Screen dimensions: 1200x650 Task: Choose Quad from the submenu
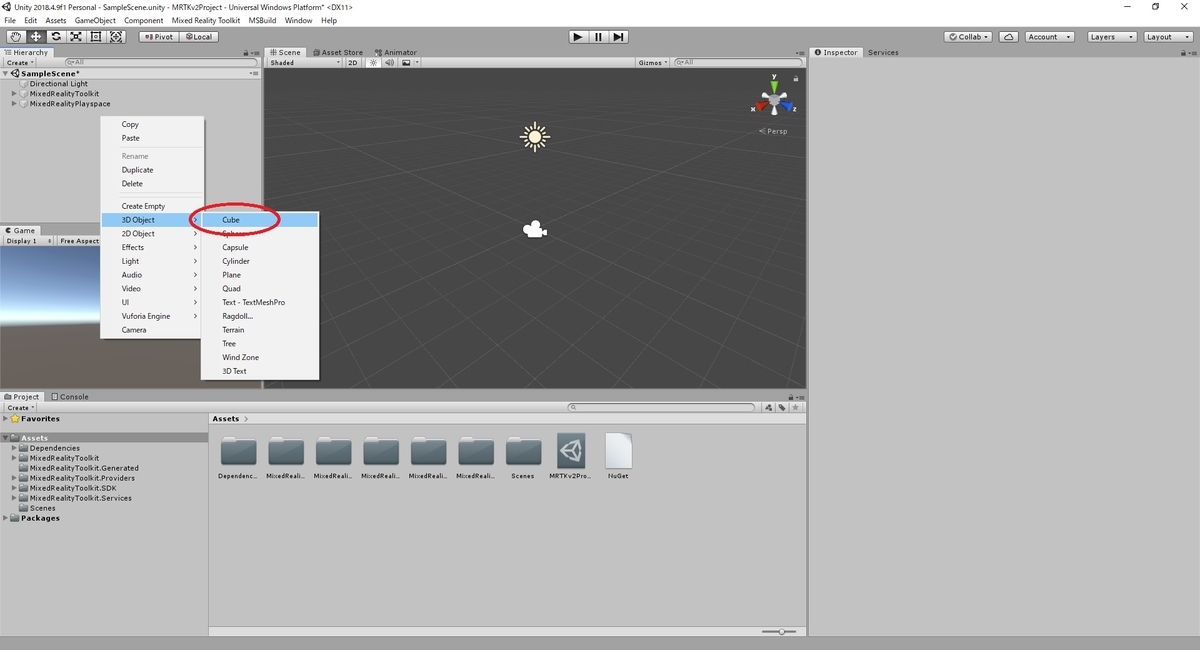[260, 288]
